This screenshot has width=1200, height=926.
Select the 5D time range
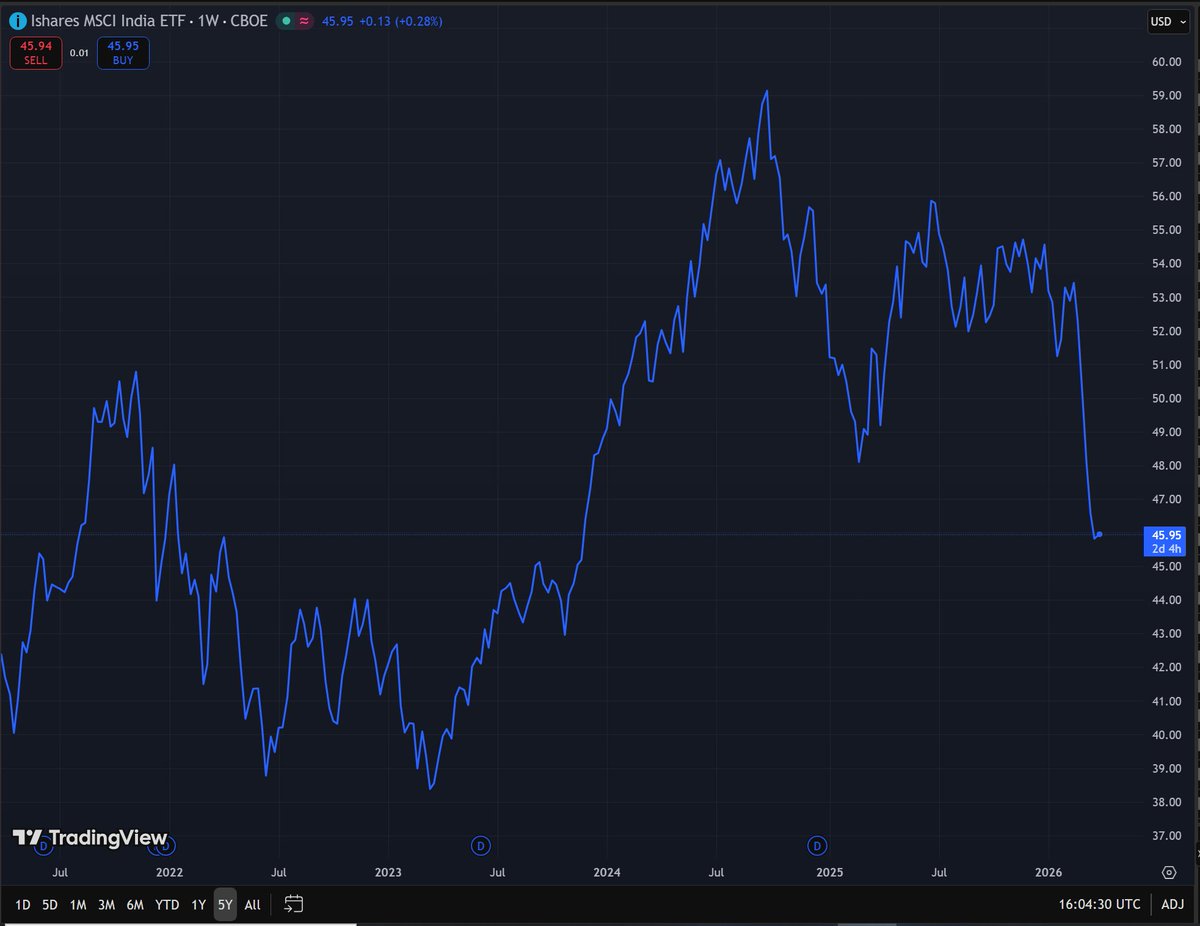[x=50, y=904]
